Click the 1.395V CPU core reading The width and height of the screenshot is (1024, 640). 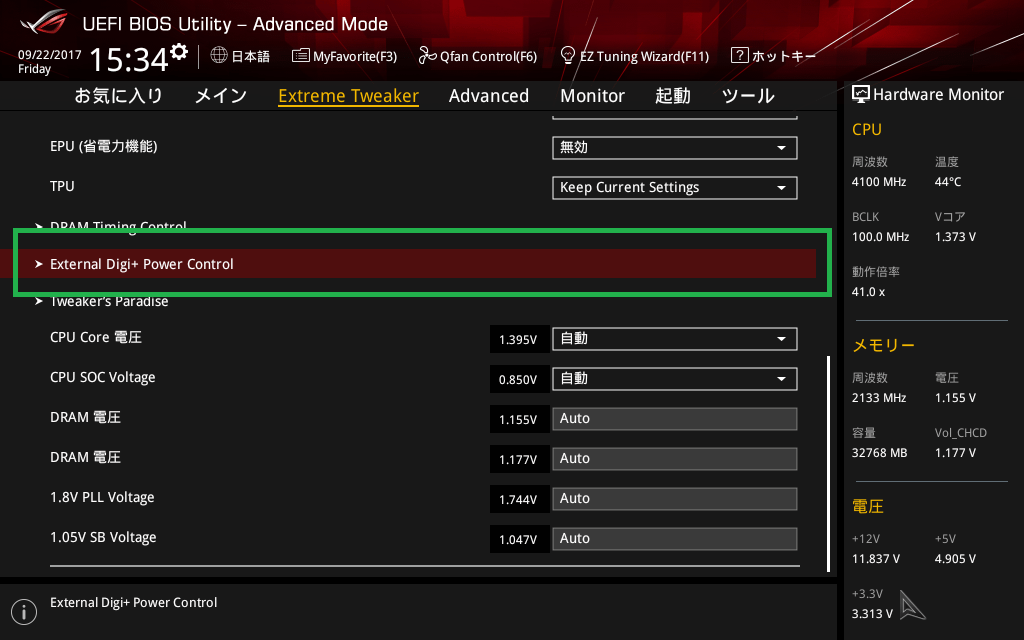(518, 340)
